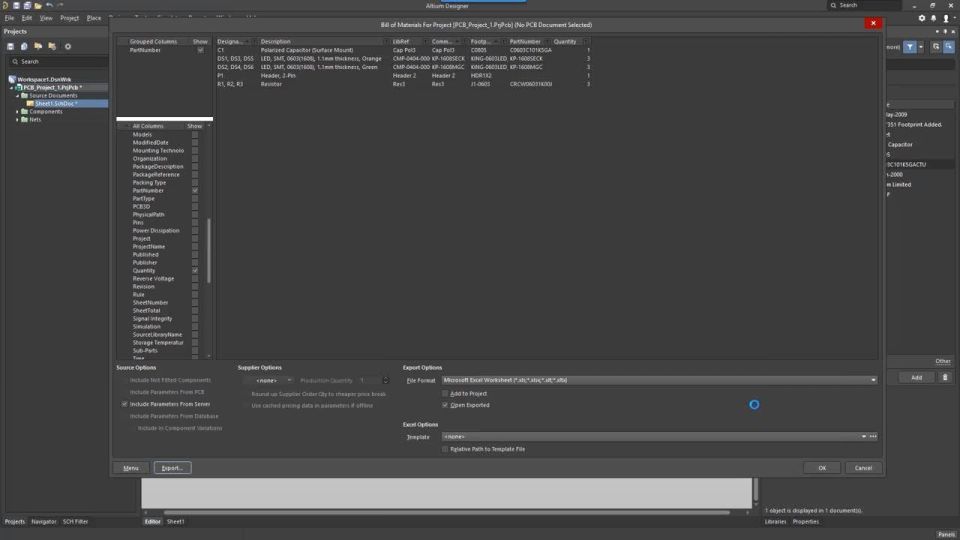
Task: Click the Open folder icon in the title bar
Action: [x=38, y=6]
